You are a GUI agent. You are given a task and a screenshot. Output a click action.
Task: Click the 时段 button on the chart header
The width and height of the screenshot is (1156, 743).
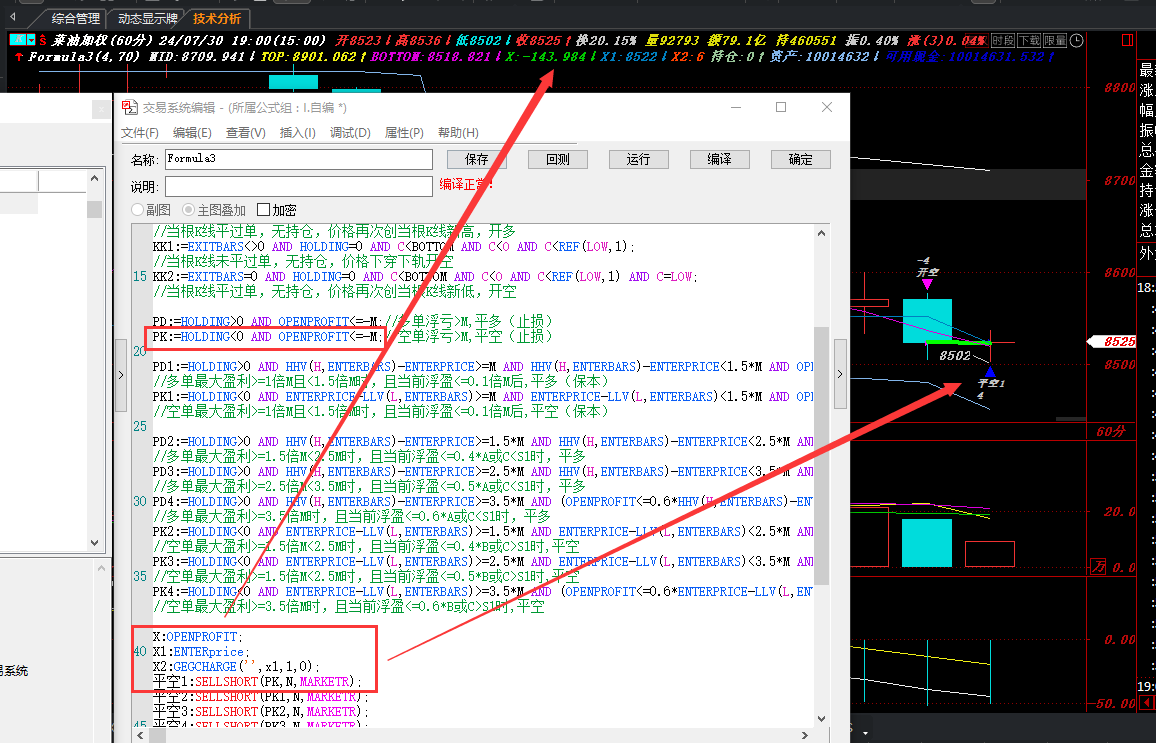[x=1003, y=41]
